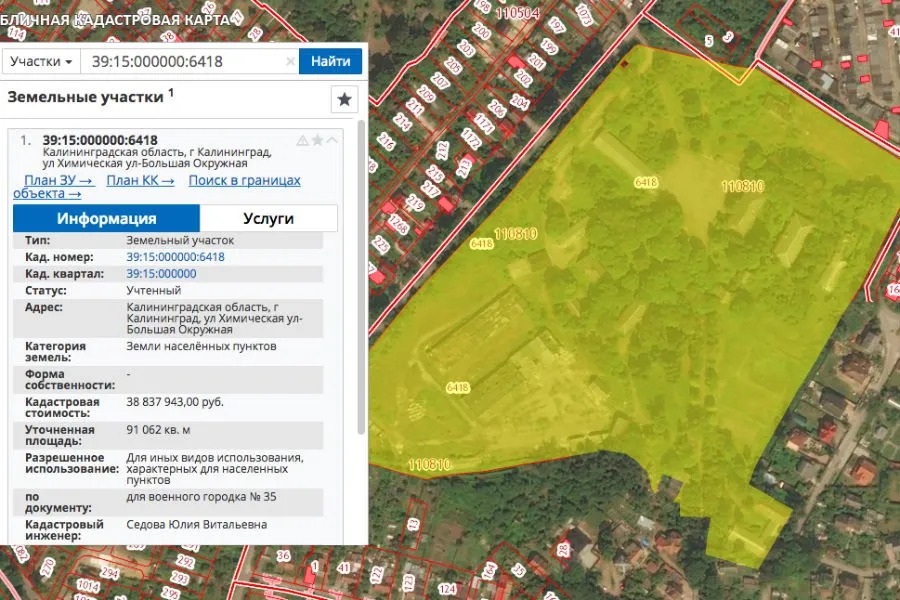Image resolution: width=900 pixels, height=600 pixels.
Task: Click map parcel label 1171
Action: pos(484,123)
